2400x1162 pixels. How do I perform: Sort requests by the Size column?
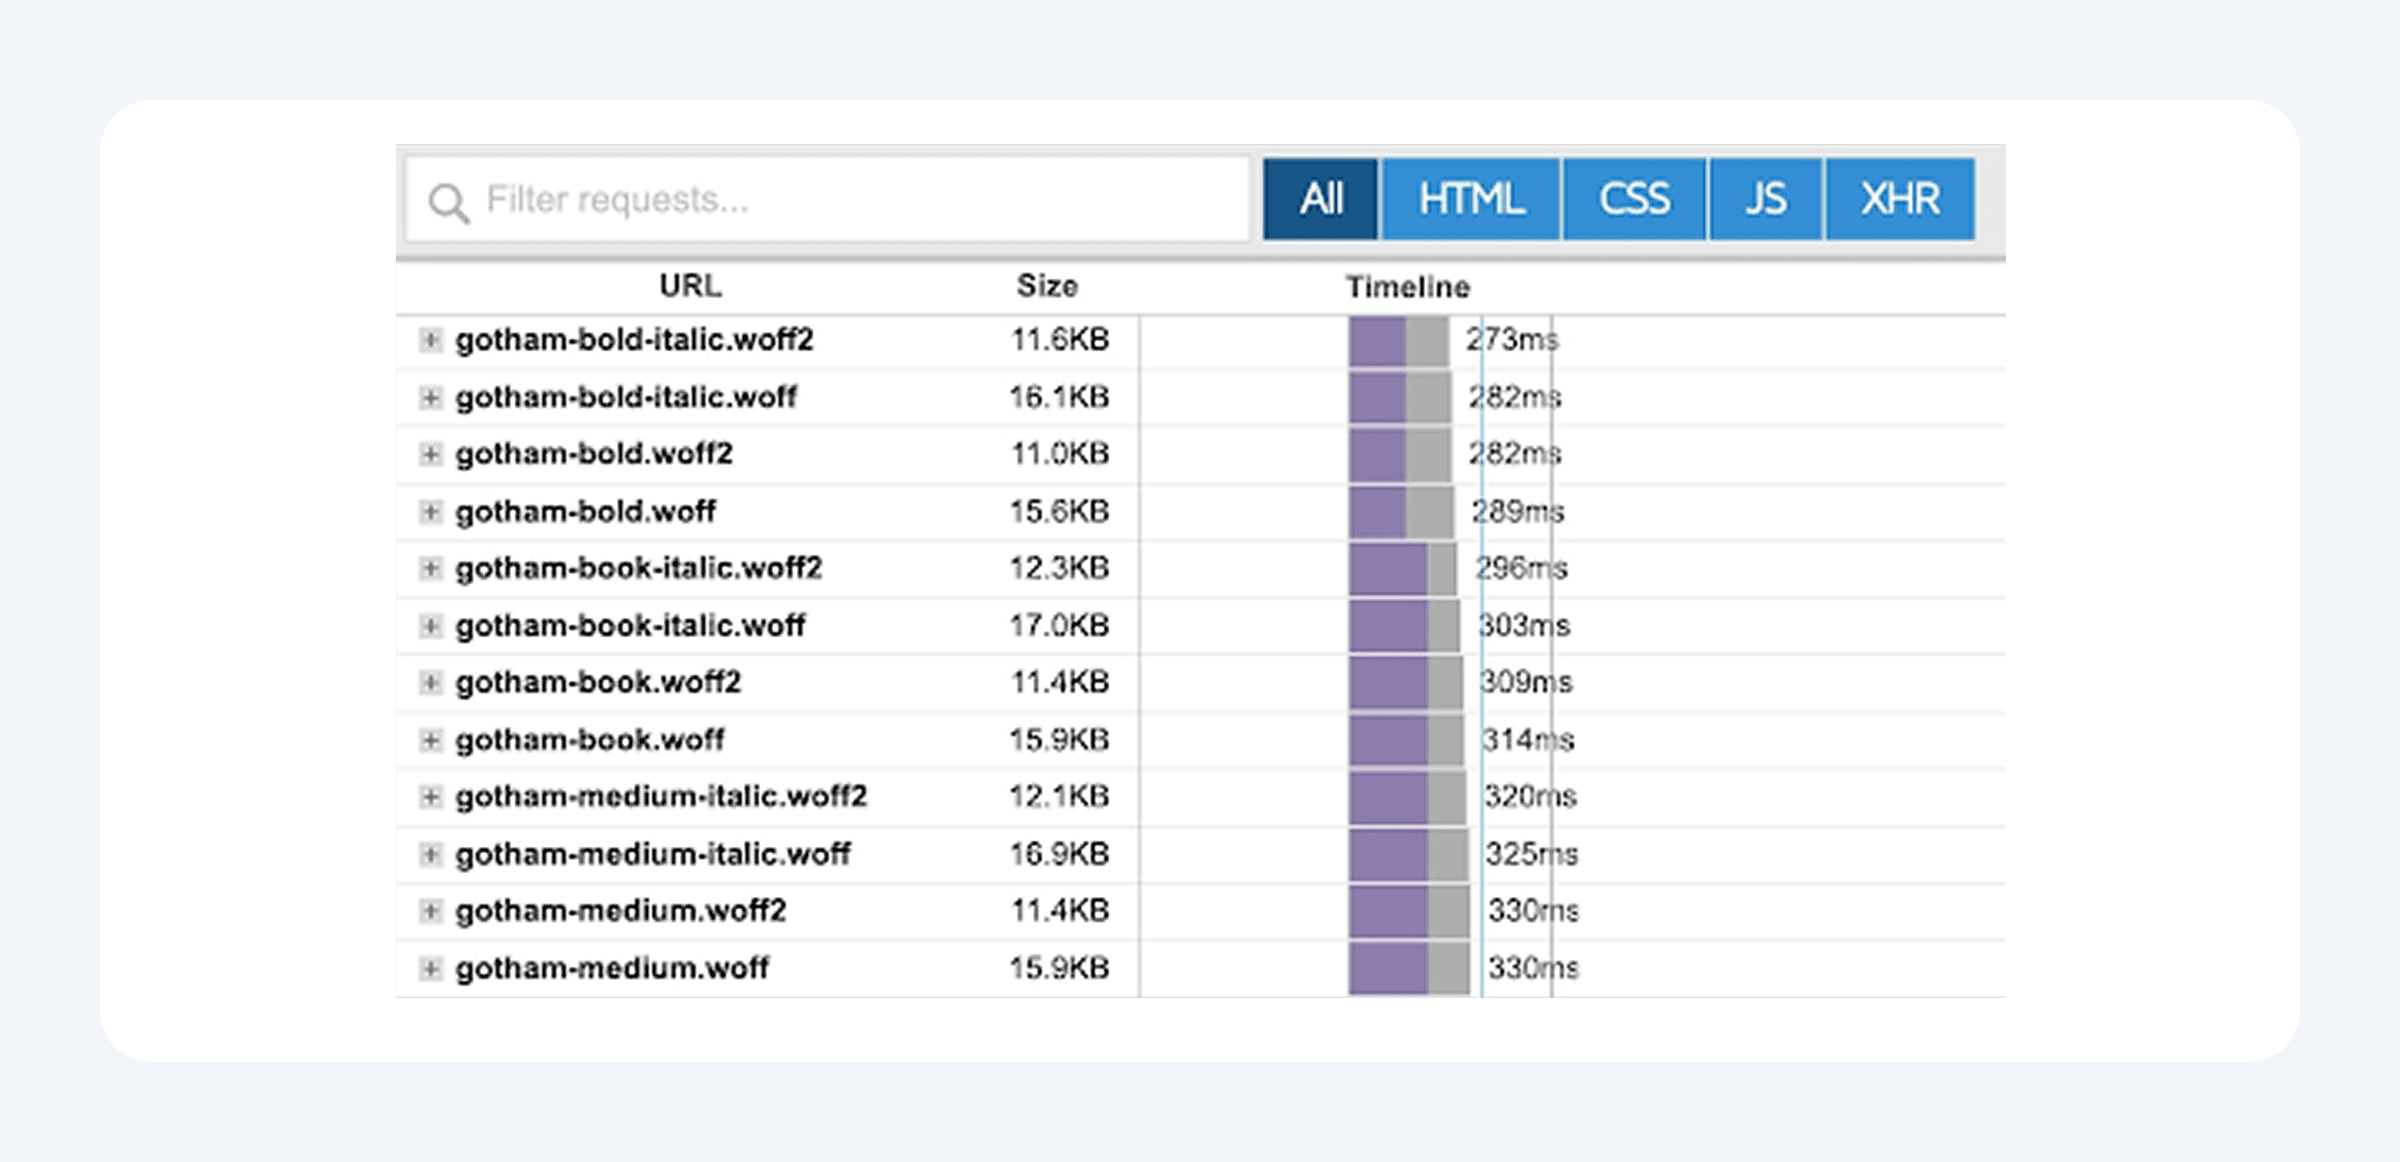point(1046,287)
